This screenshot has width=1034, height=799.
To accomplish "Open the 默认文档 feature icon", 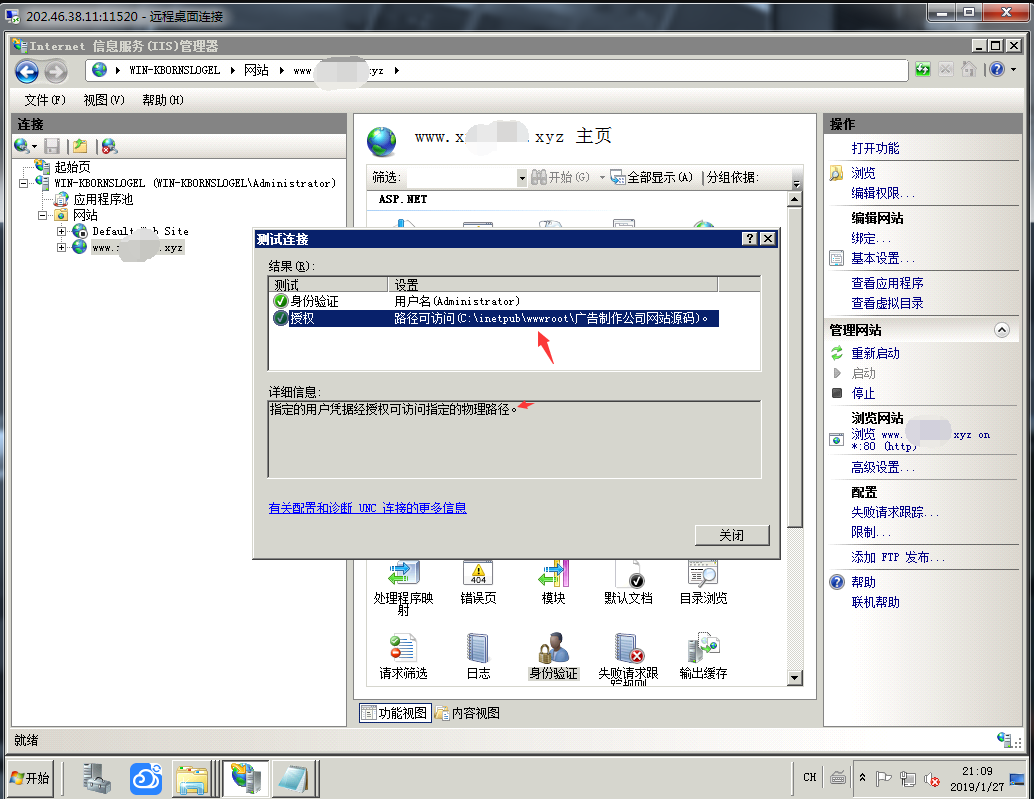I will [628, 580].
